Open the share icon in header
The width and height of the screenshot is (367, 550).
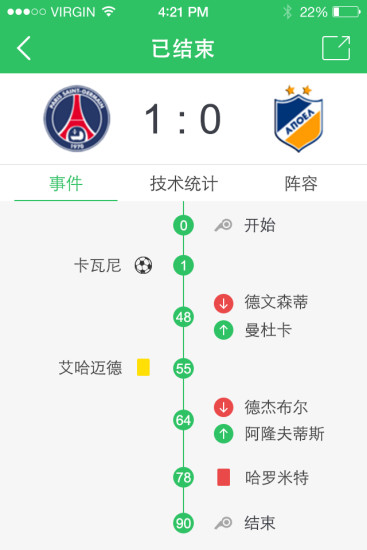point(336,48)
